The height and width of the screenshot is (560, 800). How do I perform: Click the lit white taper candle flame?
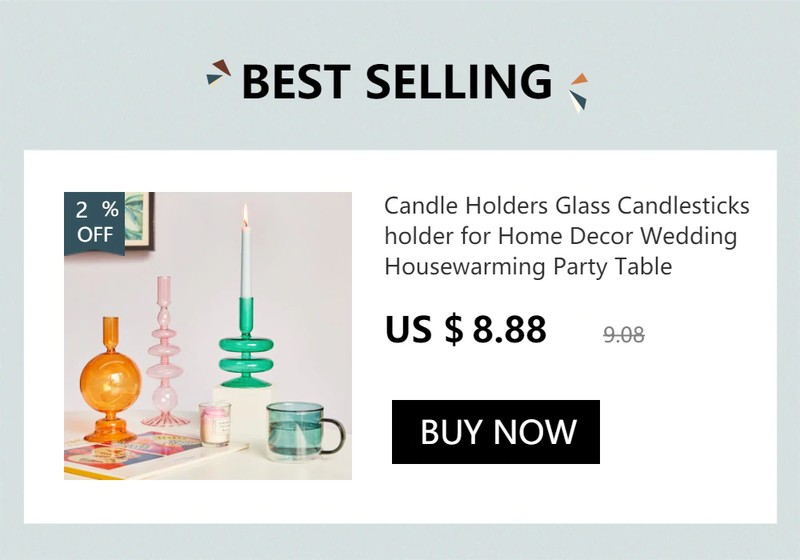coord(245,213)
